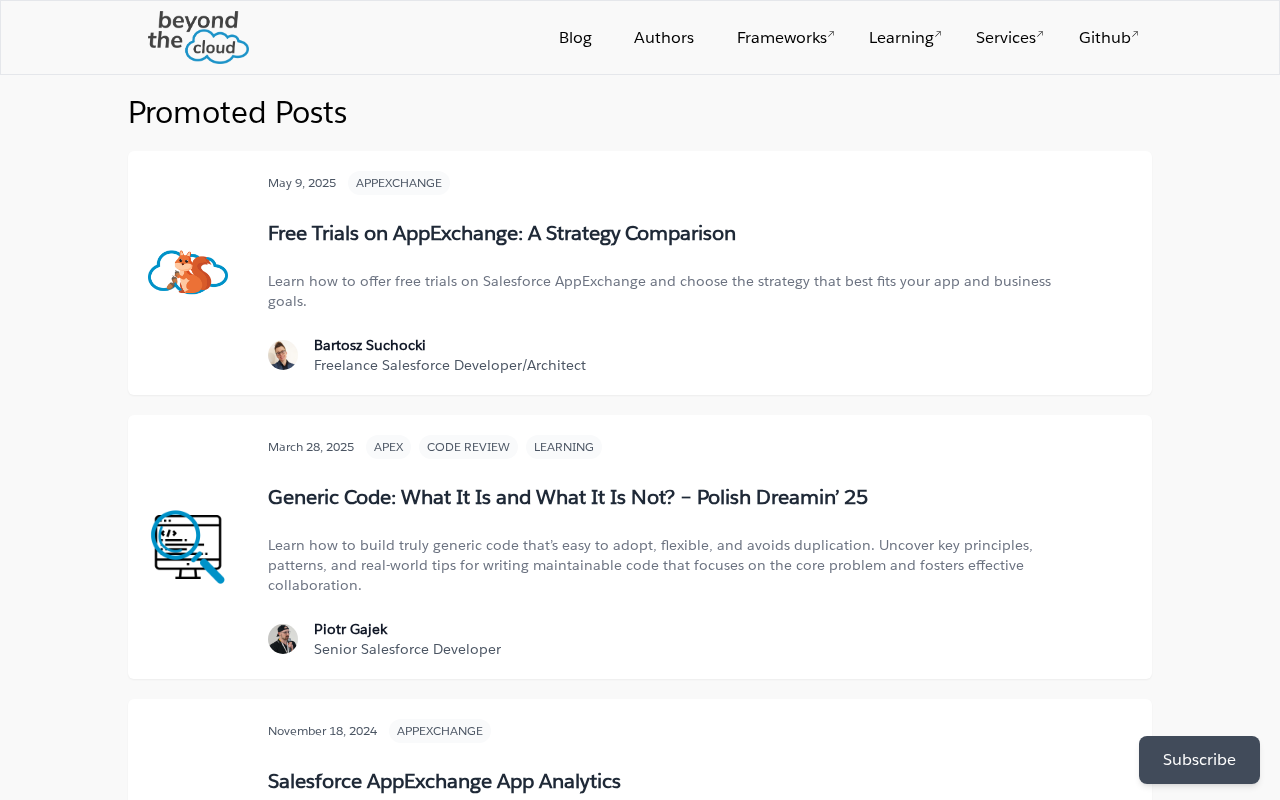Open the Blog menu item

(x=575, y=38)
